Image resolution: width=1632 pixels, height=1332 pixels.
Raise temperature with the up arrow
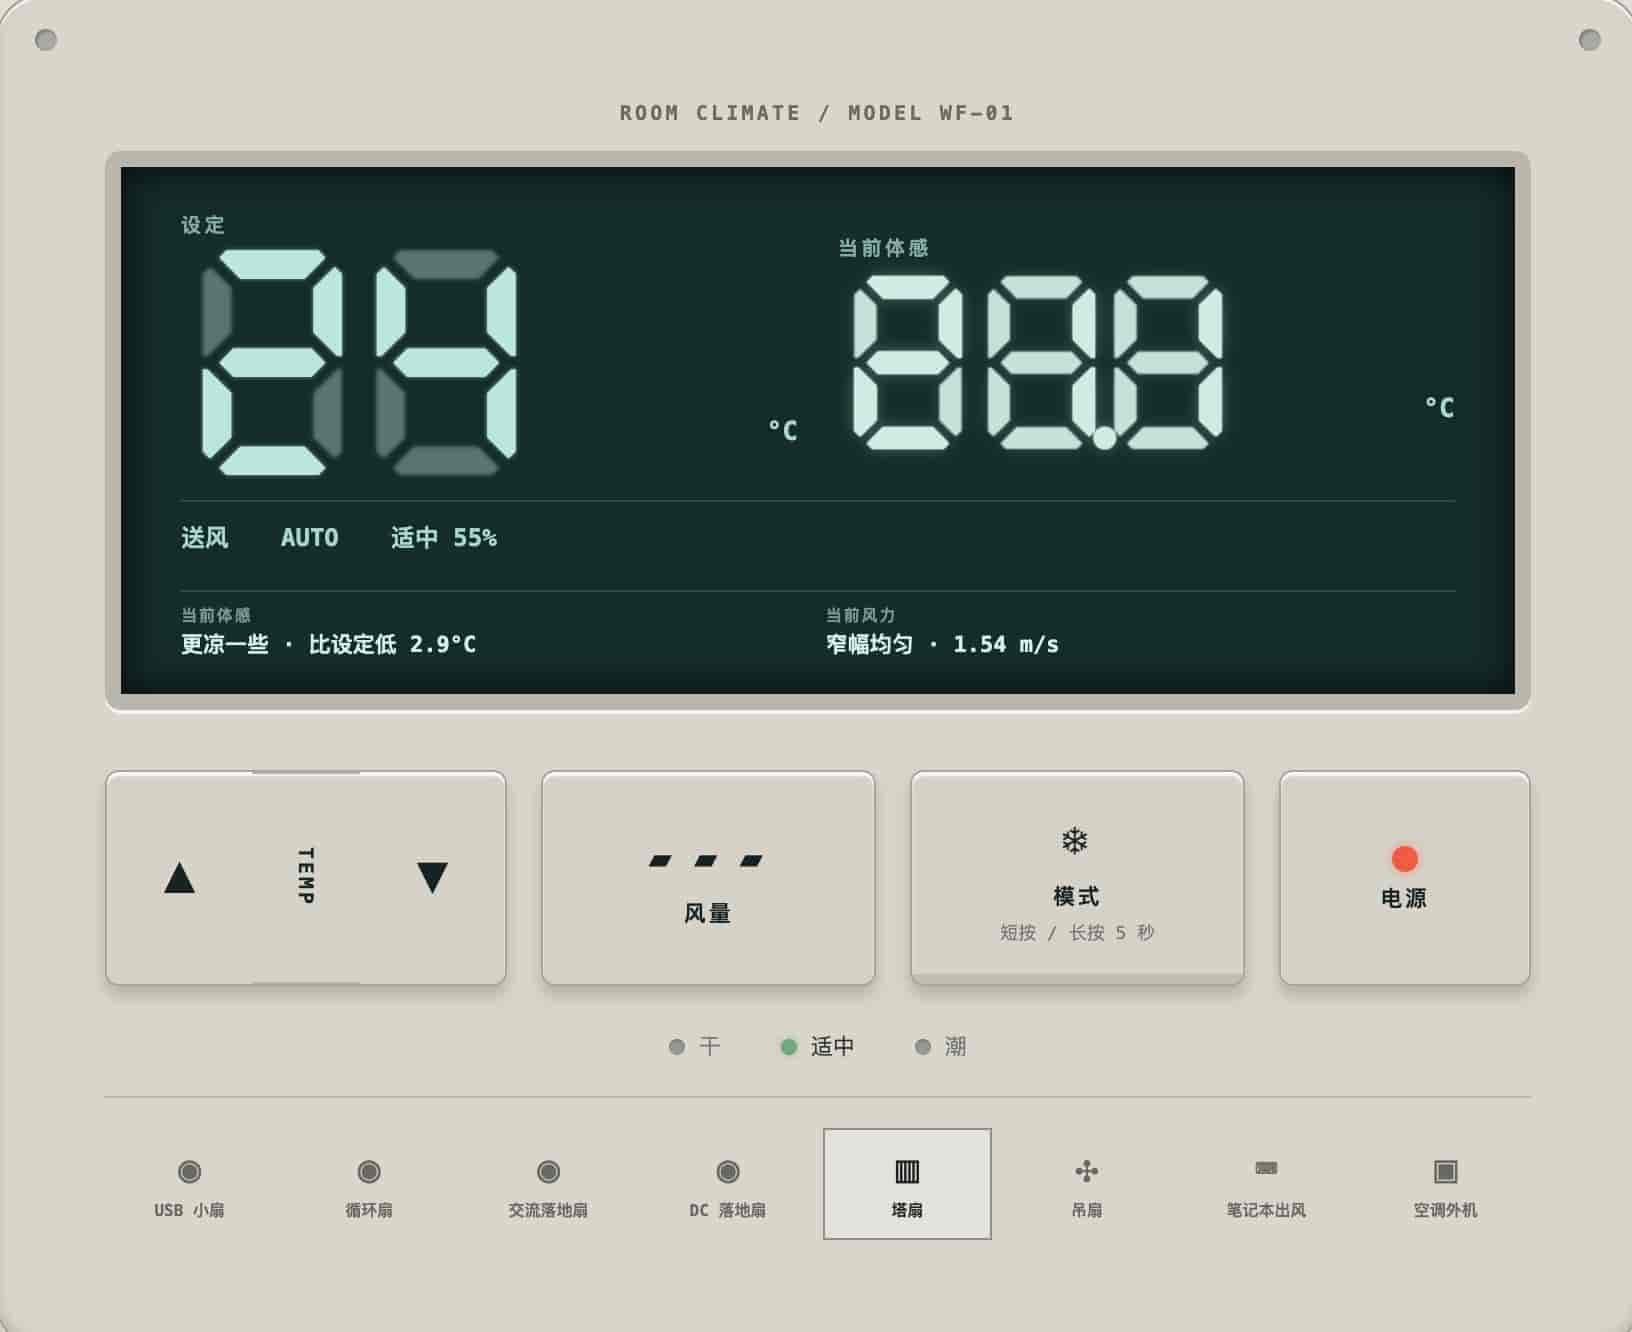(180, 878)
